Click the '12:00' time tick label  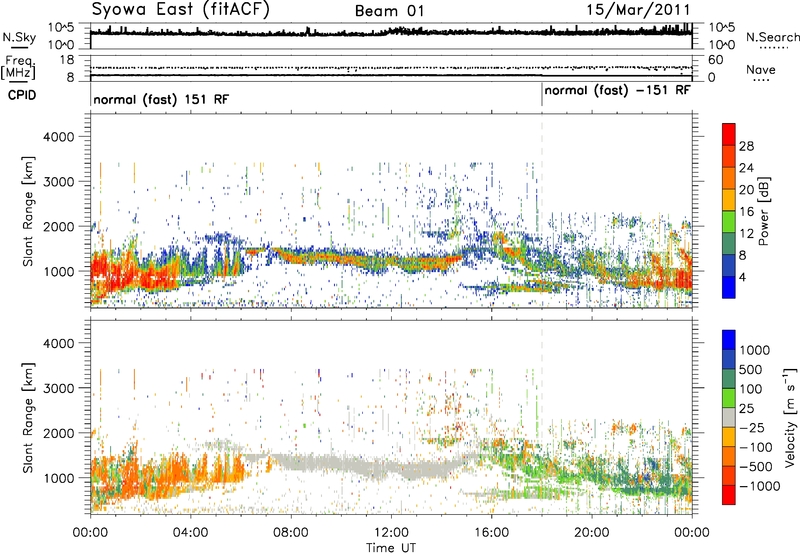(x=391, y=533)
